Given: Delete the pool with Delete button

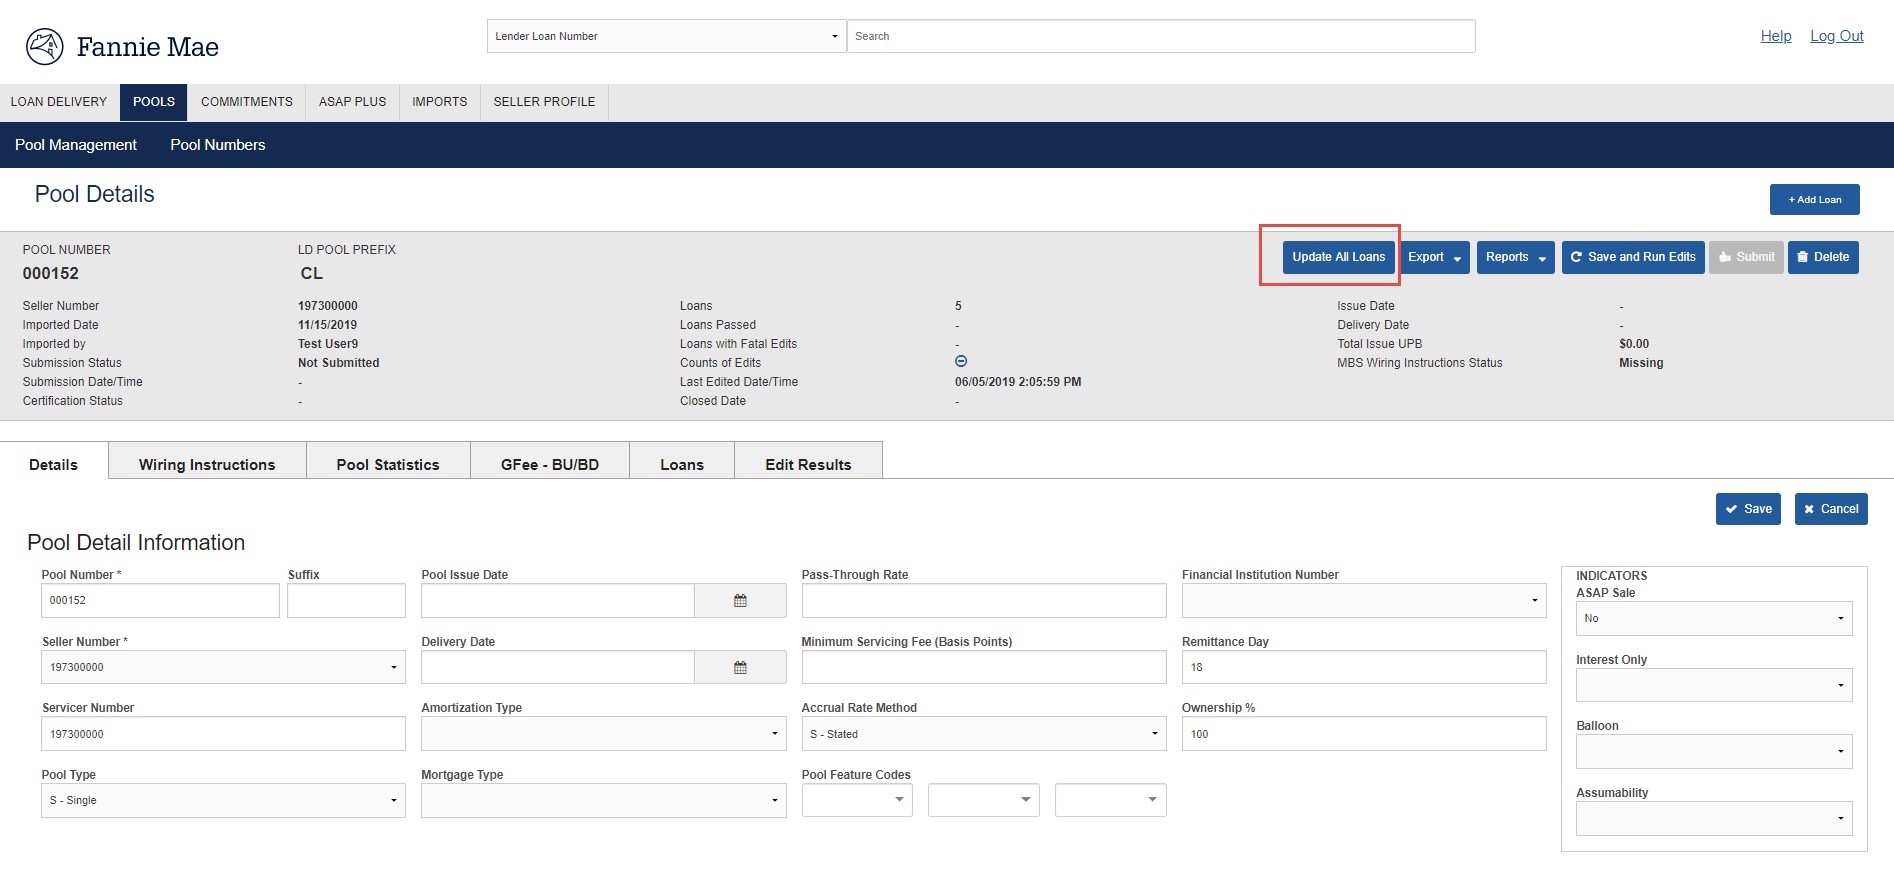Looking at the screenshot, I should (x=1823, y=257).
